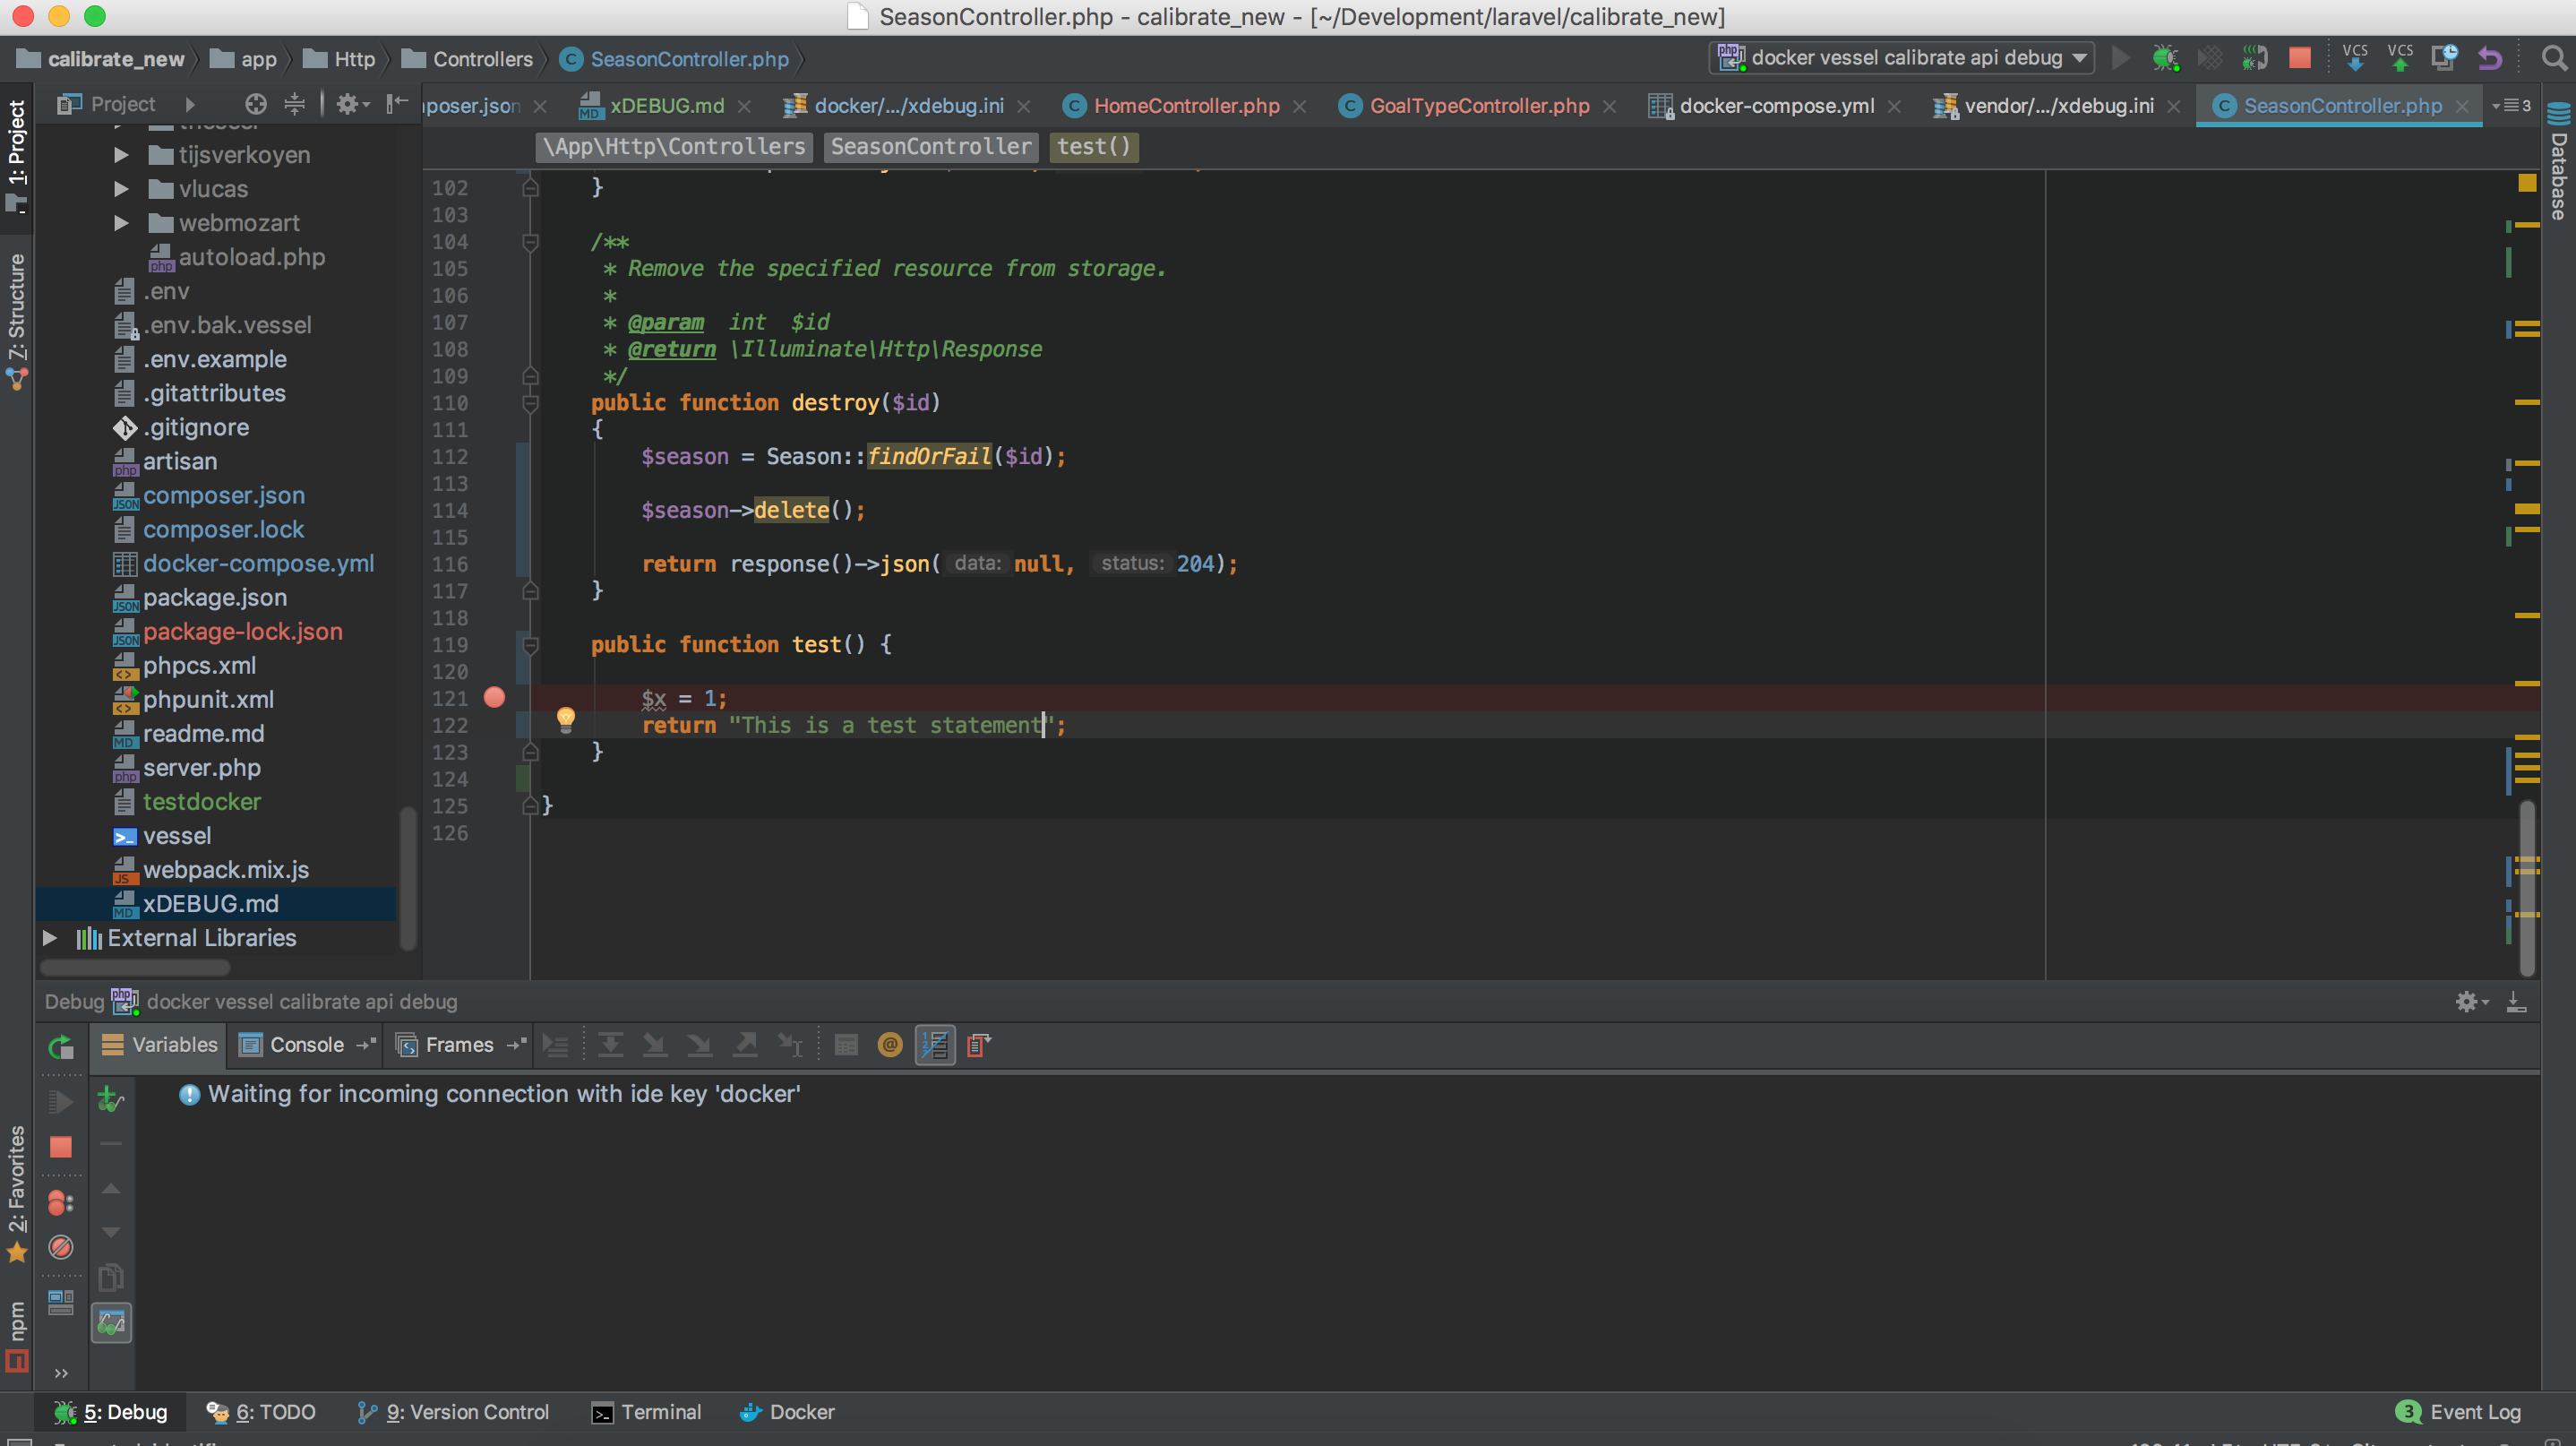The width and height of the screenshot is (2576, 1446).
Task: Toggle the breakpoint on line 121
Action: [494, 698]
